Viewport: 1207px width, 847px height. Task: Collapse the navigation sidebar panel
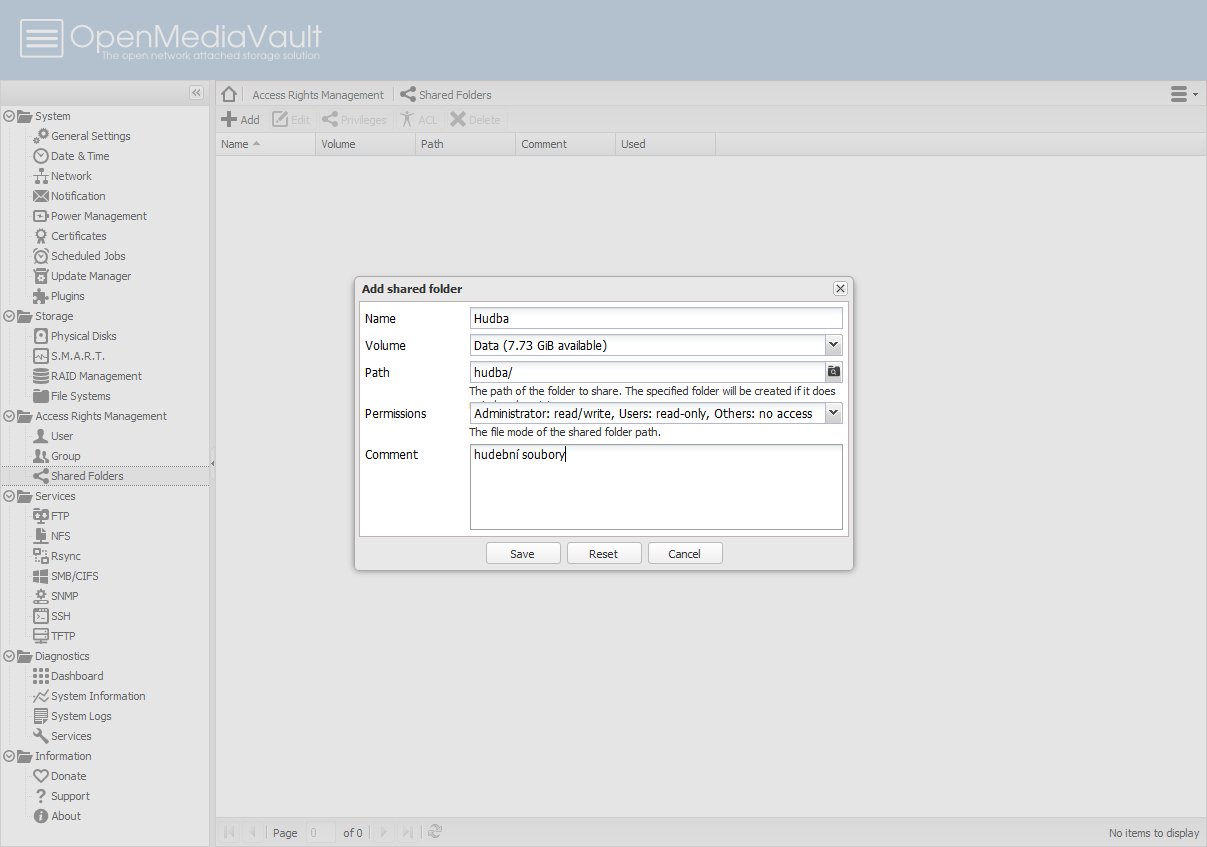click(196, 93)
